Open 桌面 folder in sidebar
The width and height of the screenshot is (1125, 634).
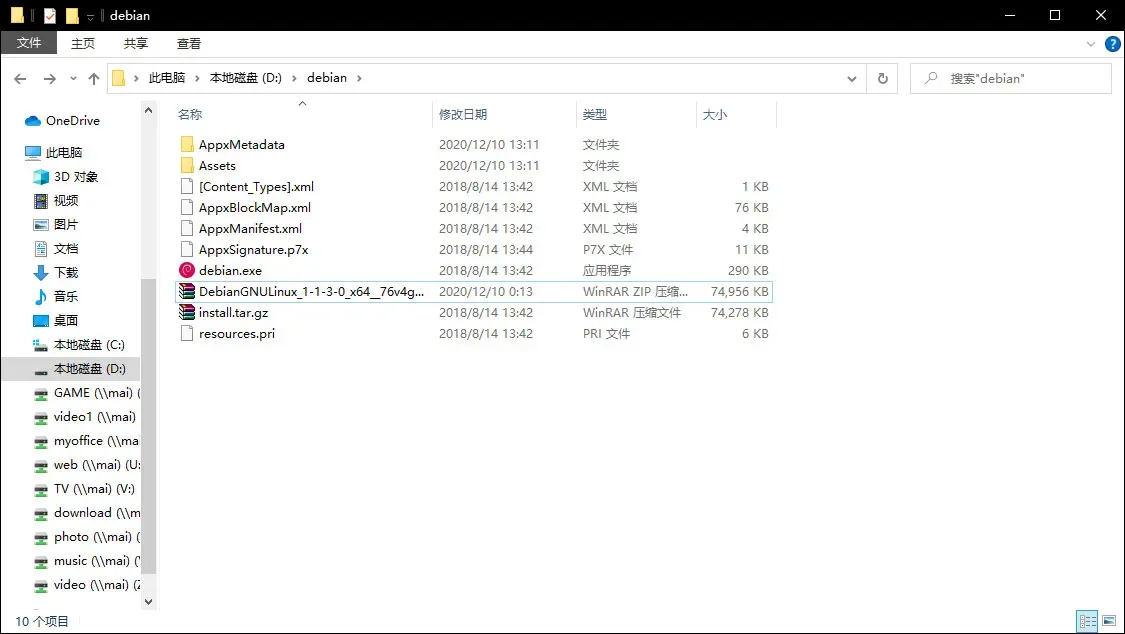coord(56,321)
